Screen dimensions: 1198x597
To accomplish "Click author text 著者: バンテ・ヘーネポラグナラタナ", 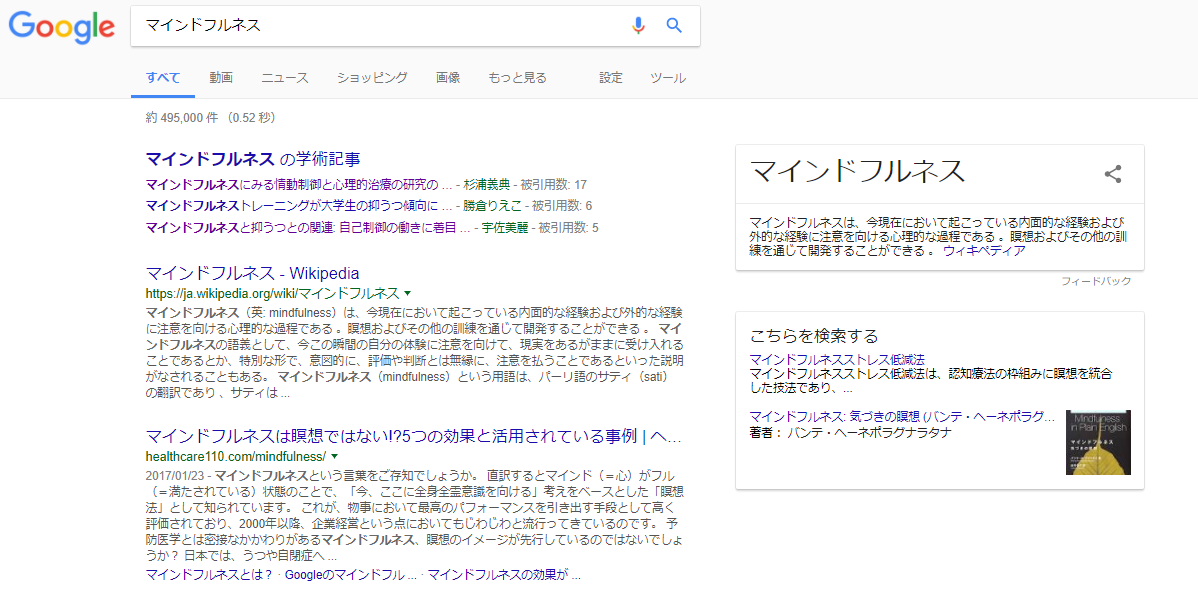I will click(x=850, y=433).
